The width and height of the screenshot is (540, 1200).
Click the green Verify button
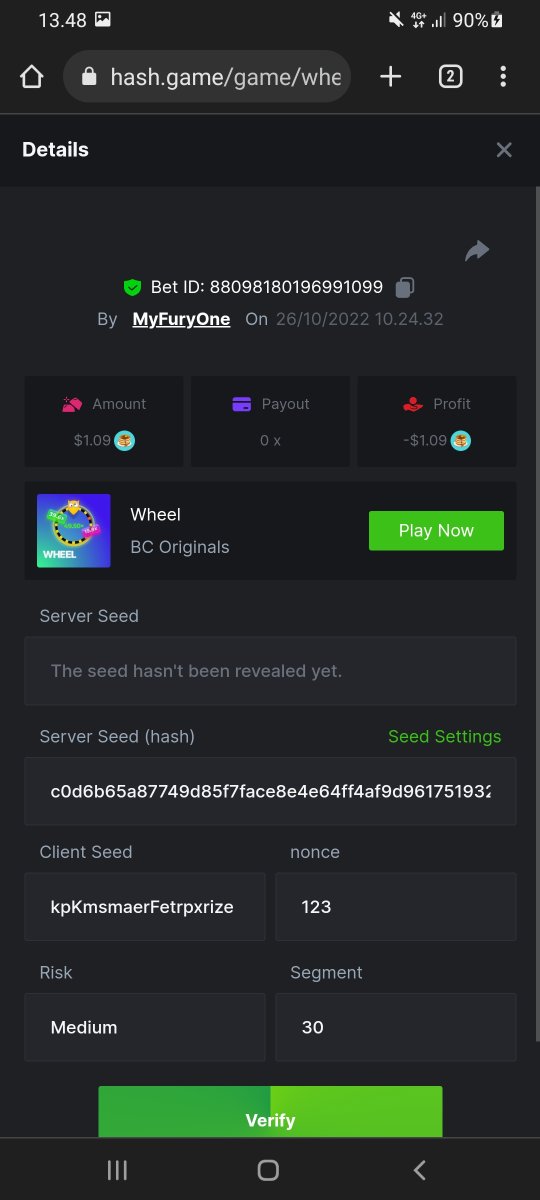coord(270,1112)
